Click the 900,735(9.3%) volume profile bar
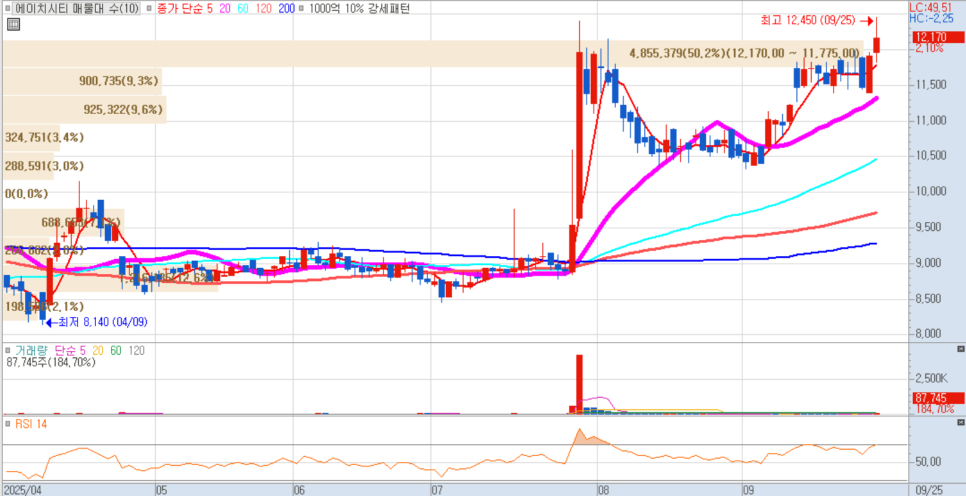 point(82,81)
